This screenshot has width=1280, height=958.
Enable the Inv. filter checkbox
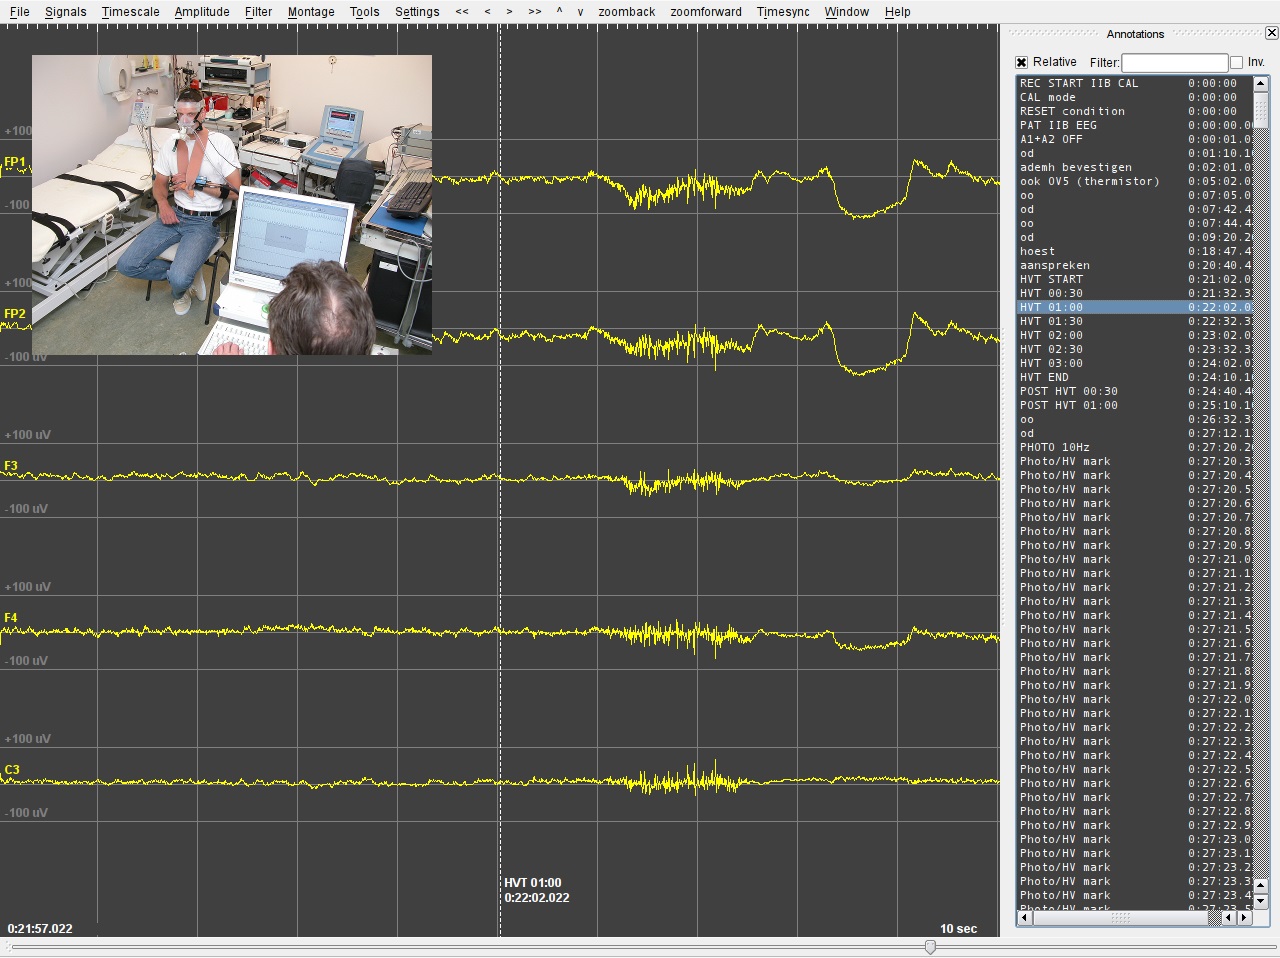click(x=1237, y=62)
